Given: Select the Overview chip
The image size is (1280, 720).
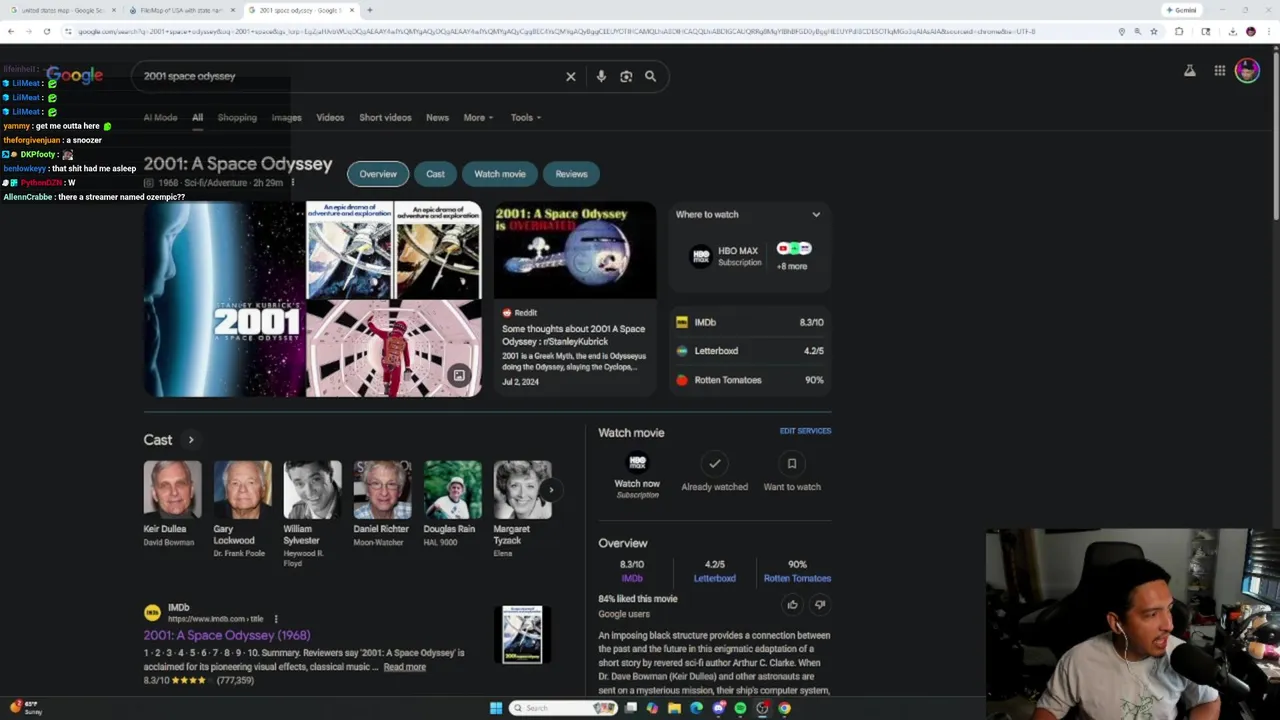Looking at the screenshot, I should click(x=378, y=174).
